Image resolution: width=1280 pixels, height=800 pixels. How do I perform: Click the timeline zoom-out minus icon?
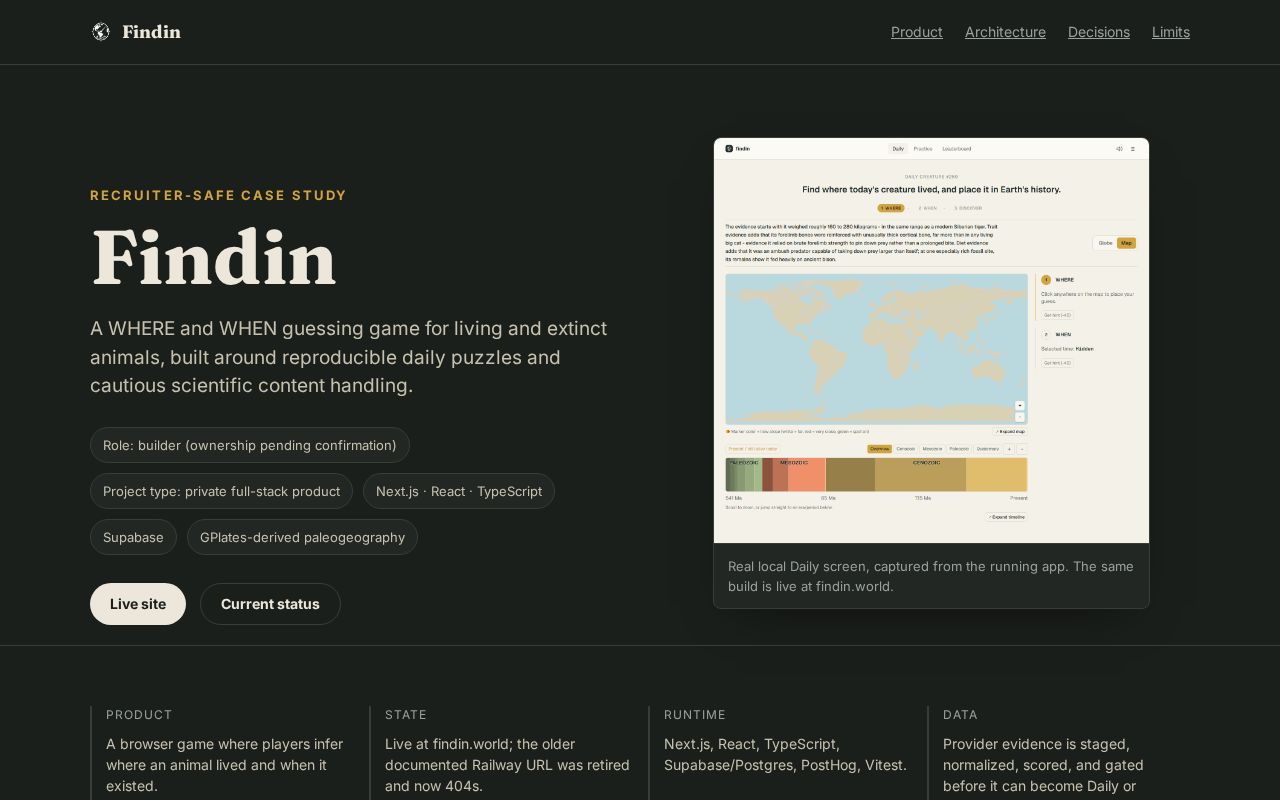point(1022,449)
